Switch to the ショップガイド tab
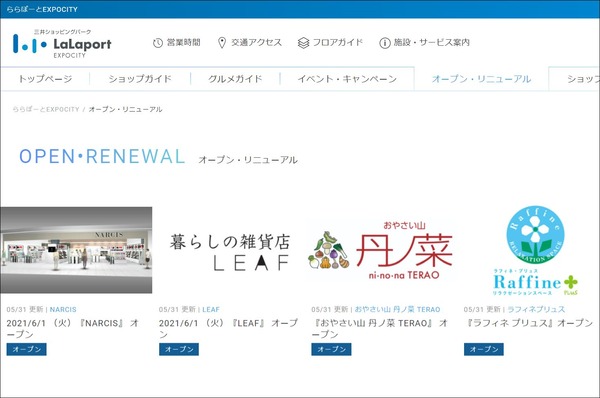 [140, 79]
